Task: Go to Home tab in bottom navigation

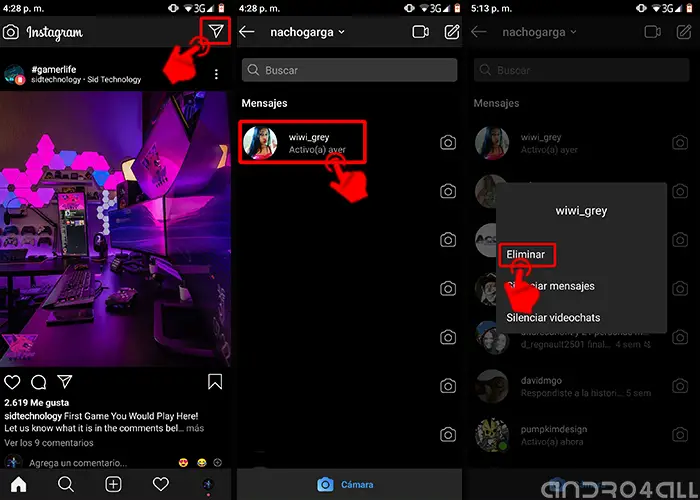Action: [x=18, y=484]
